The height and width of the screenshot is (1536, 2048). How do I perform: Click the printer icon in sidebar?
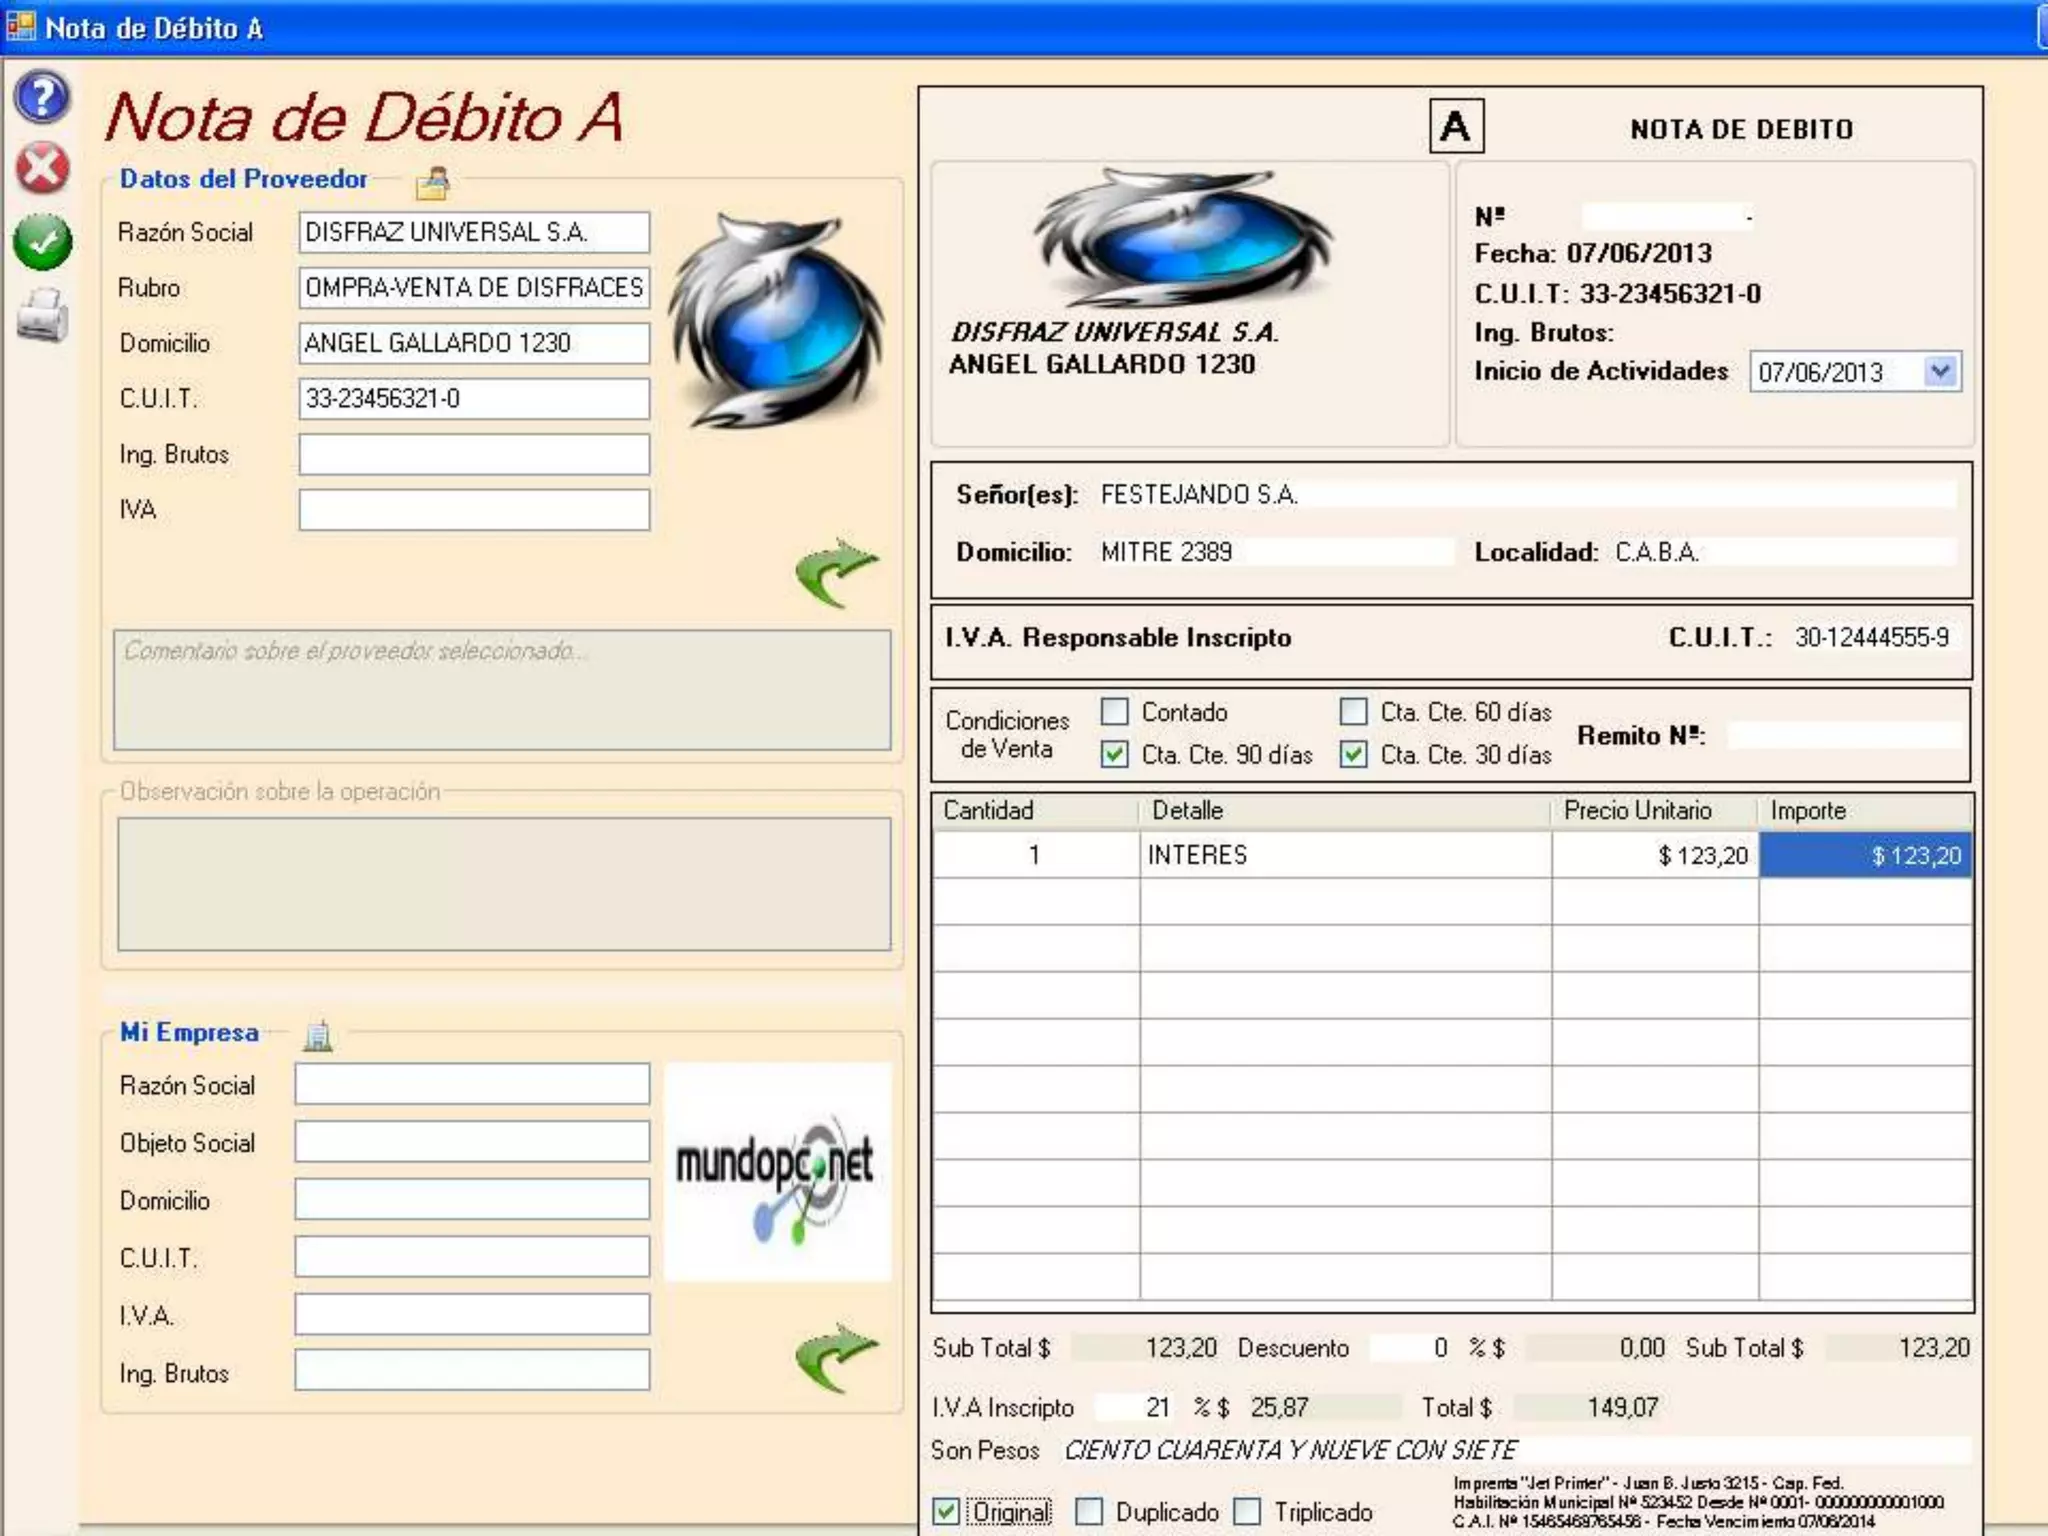tap(42, 316)
